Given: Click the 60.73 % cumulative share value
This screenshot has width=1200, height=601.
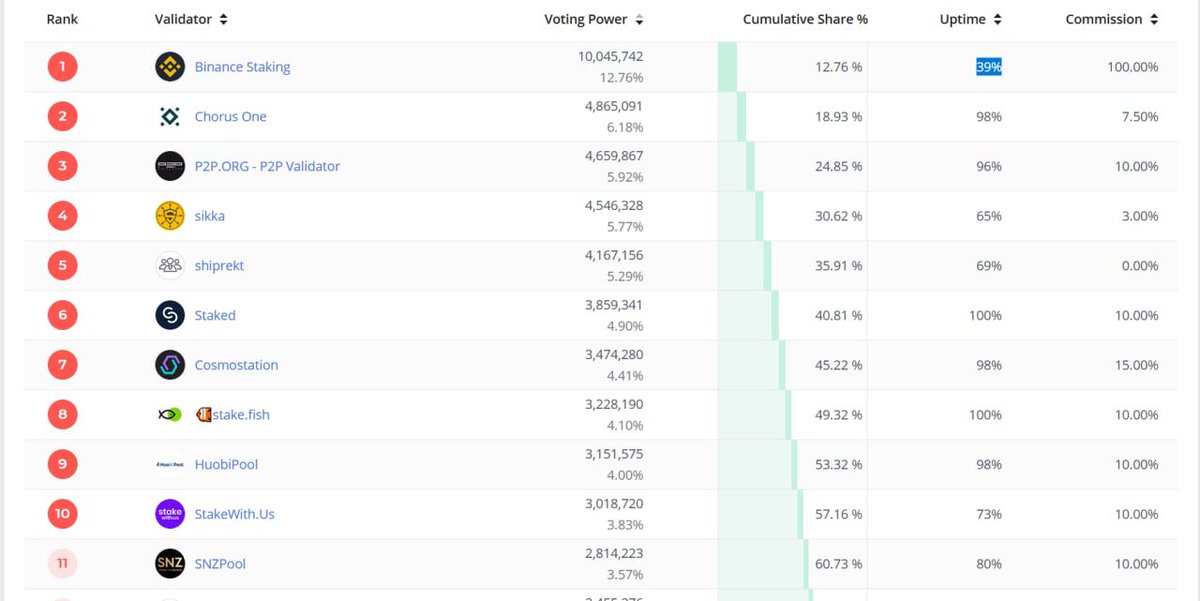Looking at the screenshot, I should coord(839,564).
